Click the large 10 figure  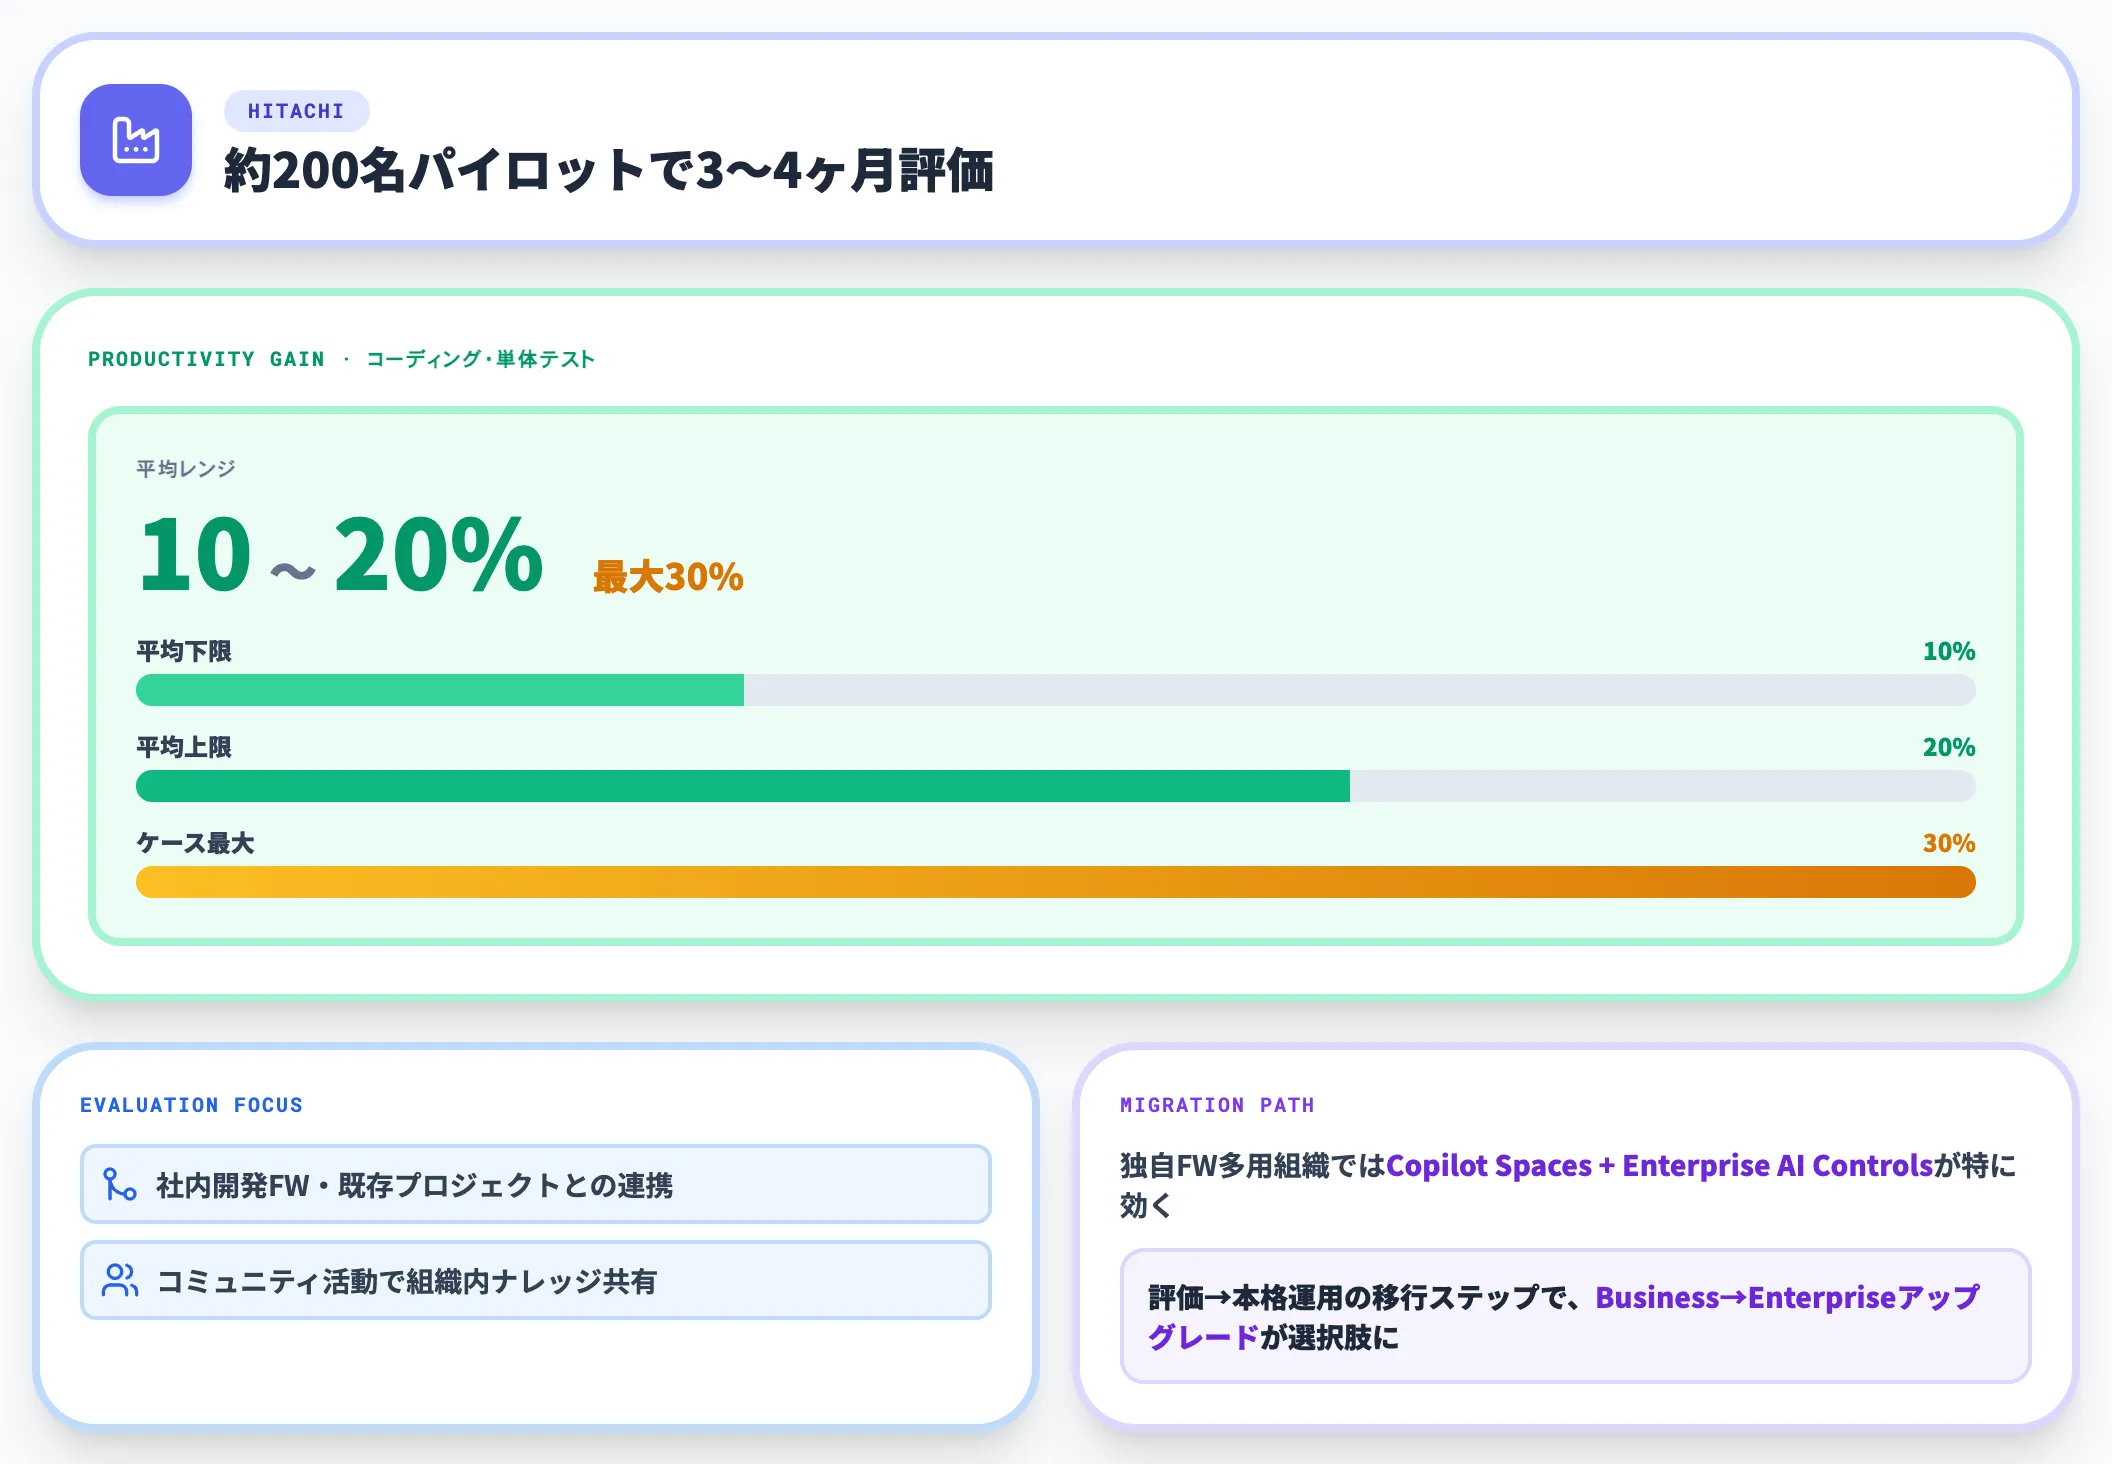pyautogui.click(x=195, y=554)
